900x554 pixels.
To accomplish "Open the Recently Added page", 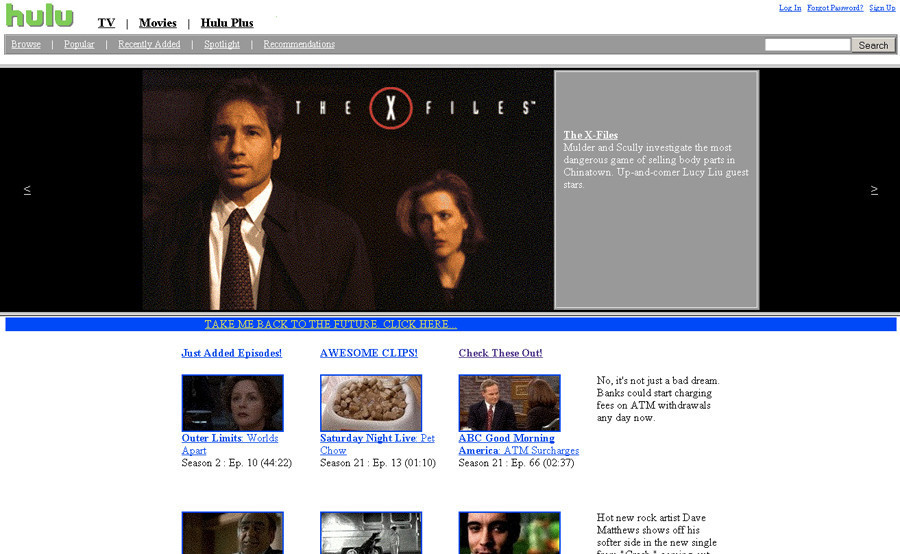I will click(x=149, y=44).
